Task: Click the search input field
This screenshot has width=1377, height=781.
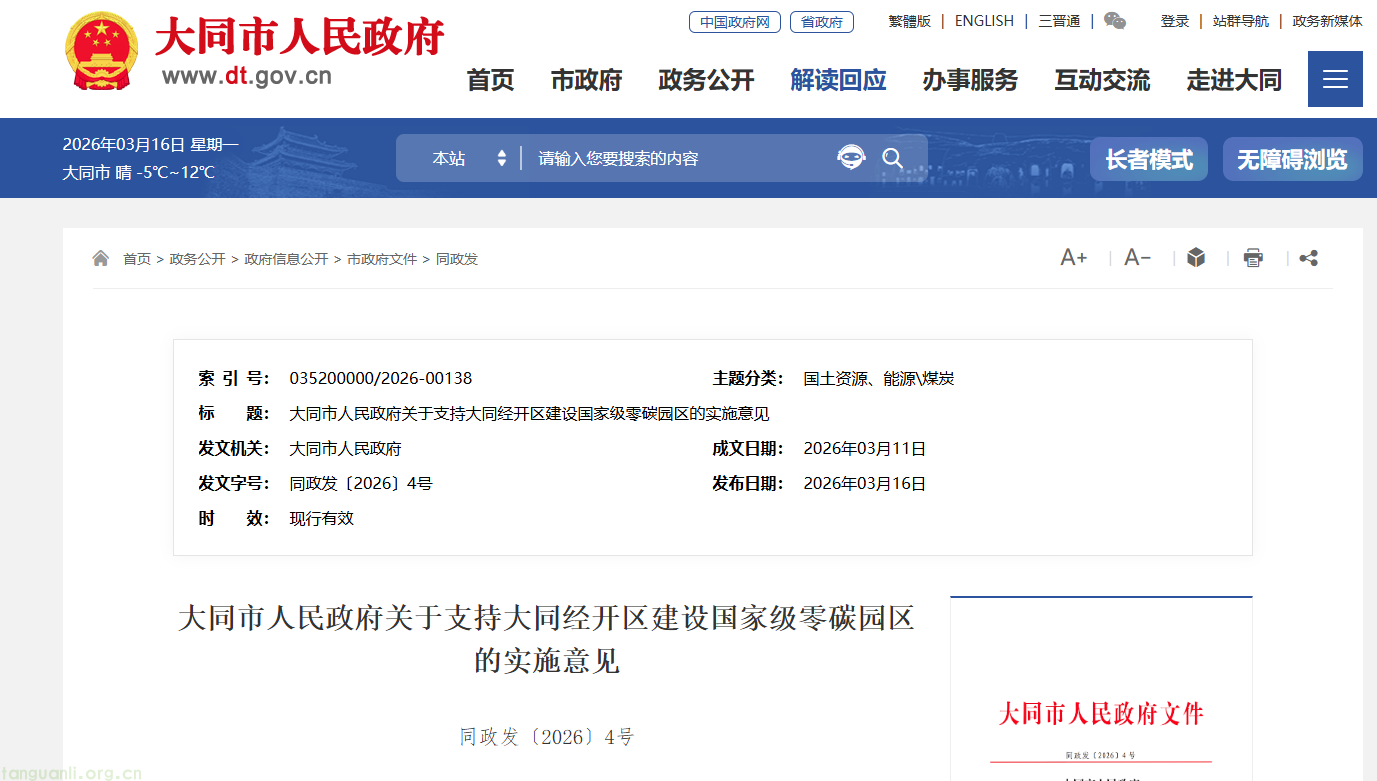Action: pyautogui.click(x=680, y=158)
